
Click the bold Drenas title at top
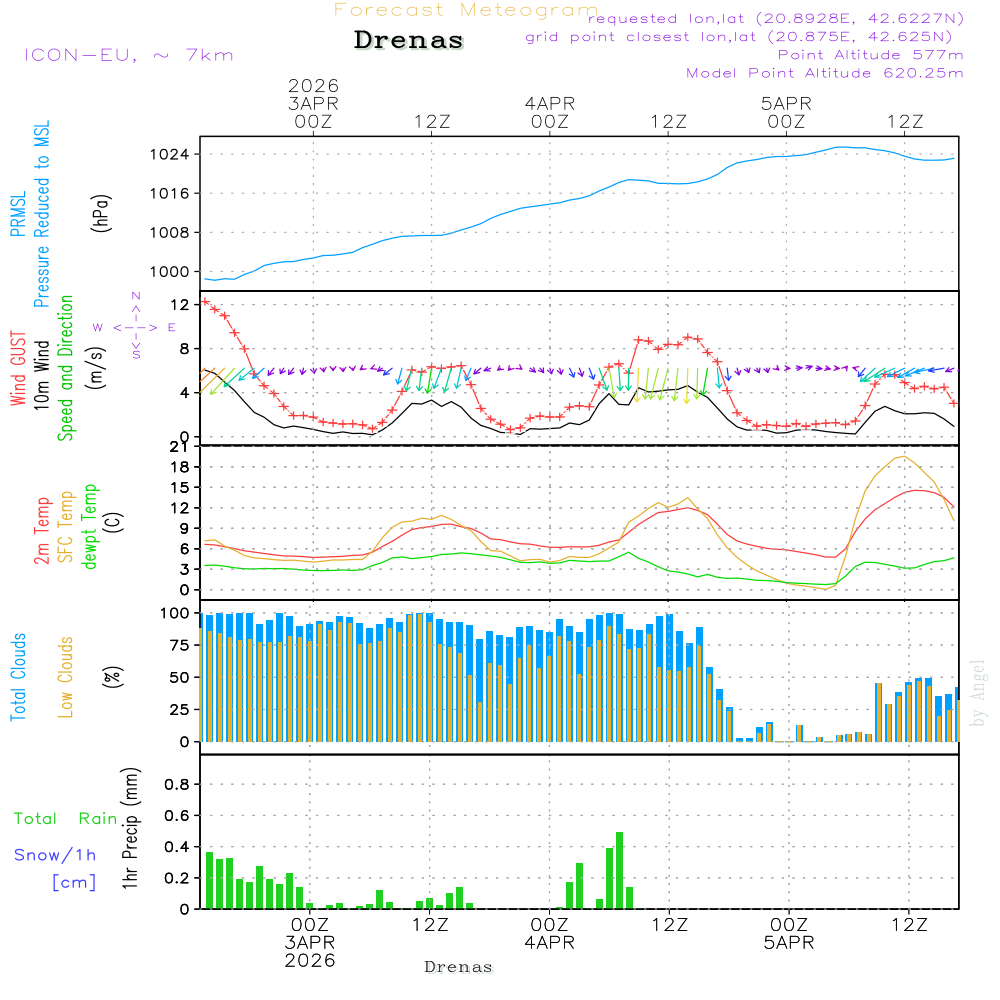click(409, 41)
